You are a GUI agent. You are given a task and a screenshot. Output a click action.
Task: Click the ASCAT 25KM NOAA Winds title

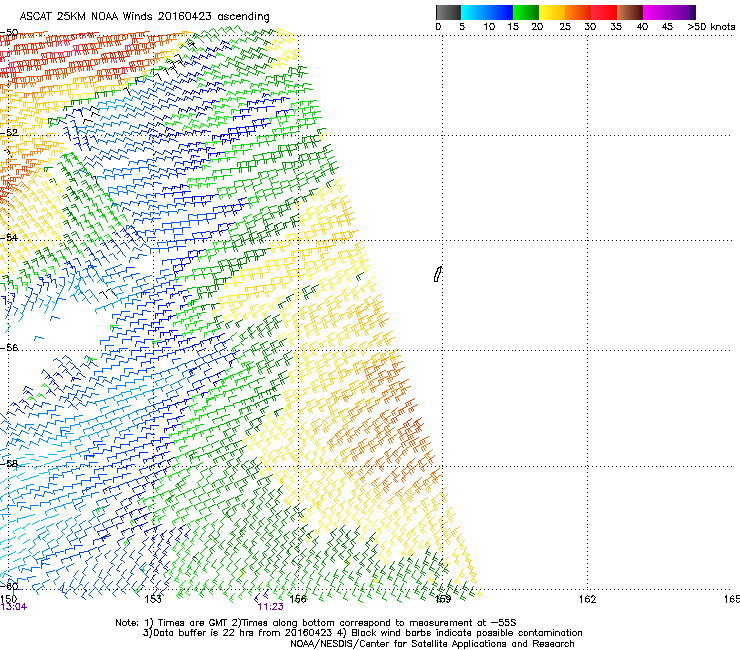pos(144,17)
